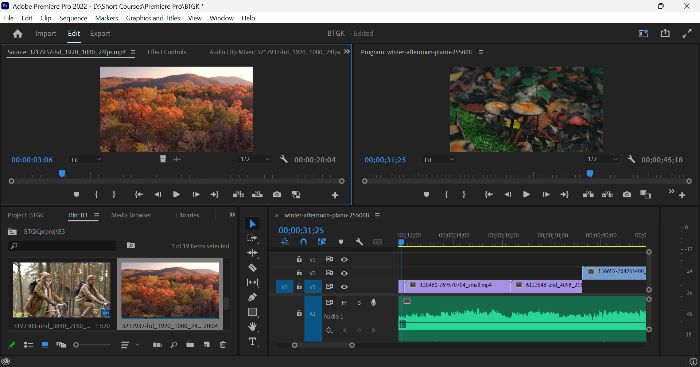Expand the Source panel tabs overflow chevron
Viewport: 700px width, 367px height.
click(346, 52)
